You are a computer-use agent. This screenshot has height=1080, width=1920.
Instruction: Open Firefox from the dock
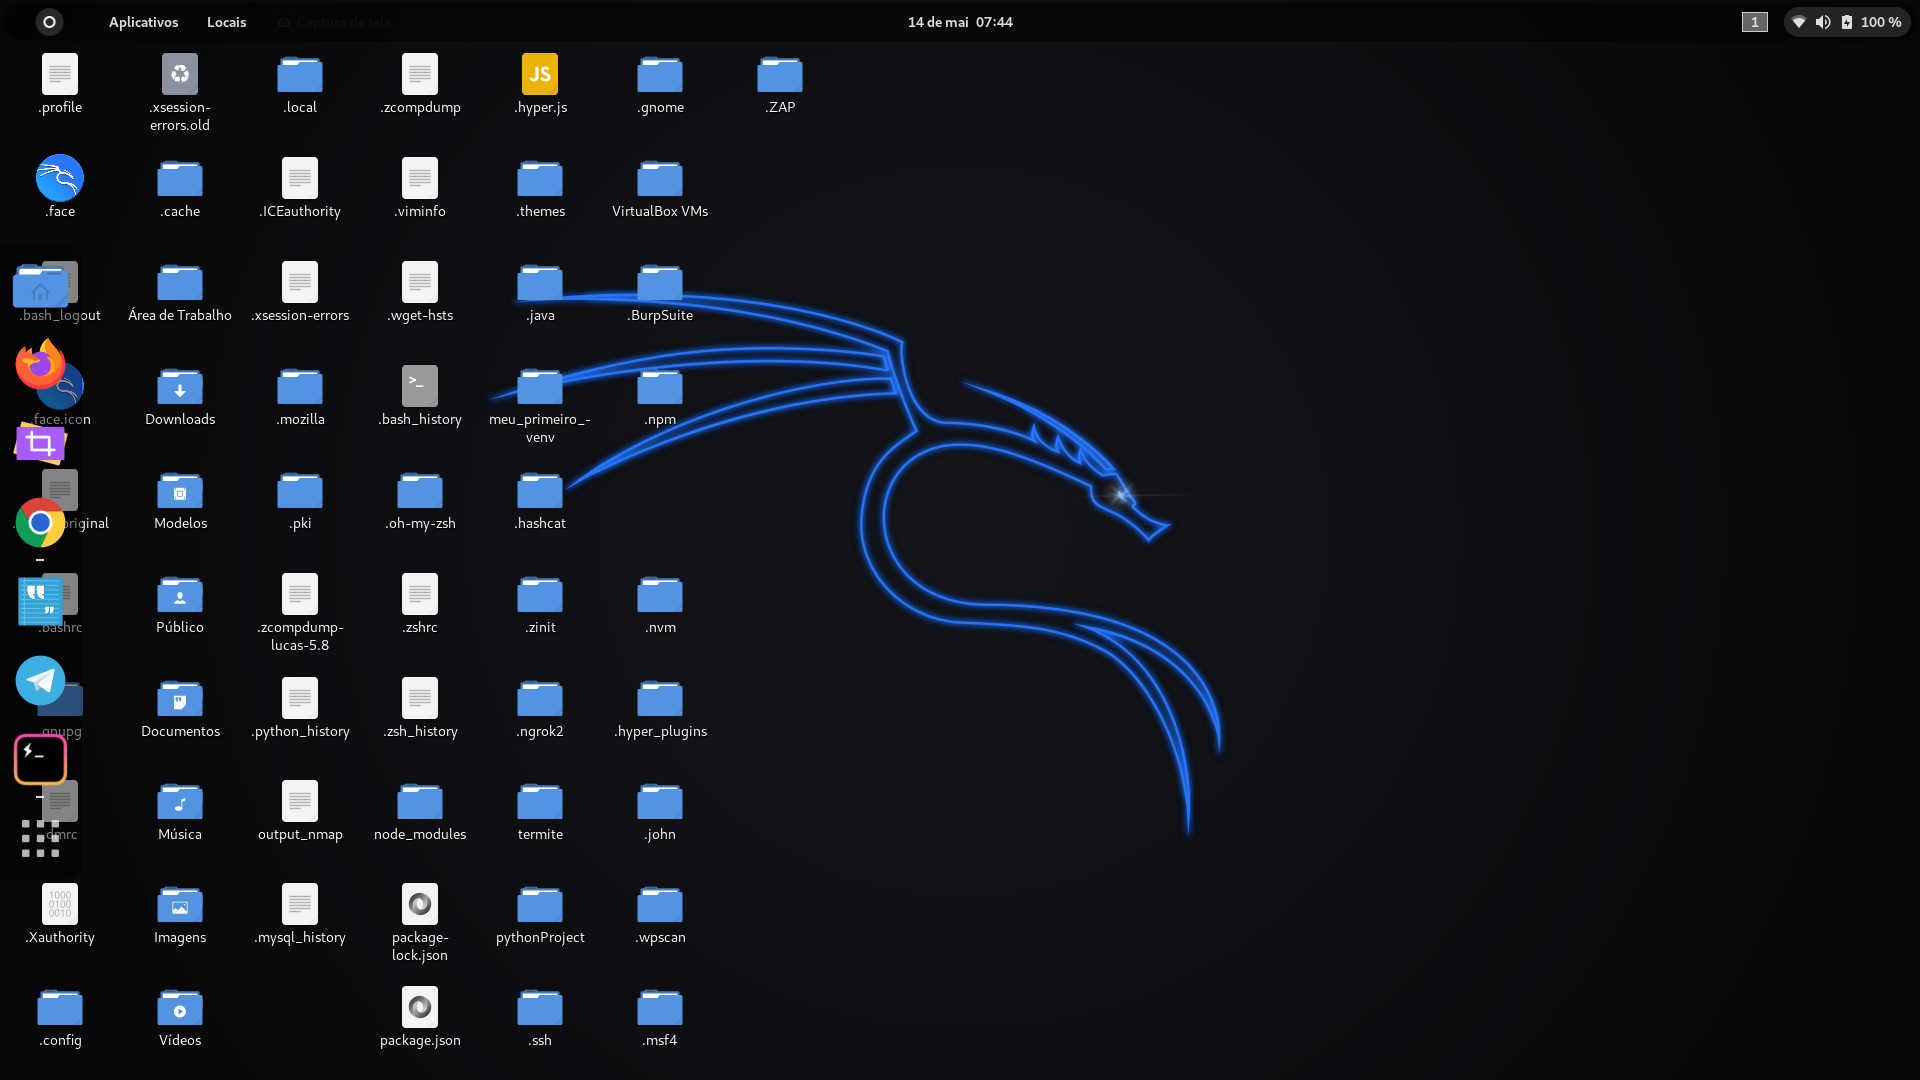(40, 364)
